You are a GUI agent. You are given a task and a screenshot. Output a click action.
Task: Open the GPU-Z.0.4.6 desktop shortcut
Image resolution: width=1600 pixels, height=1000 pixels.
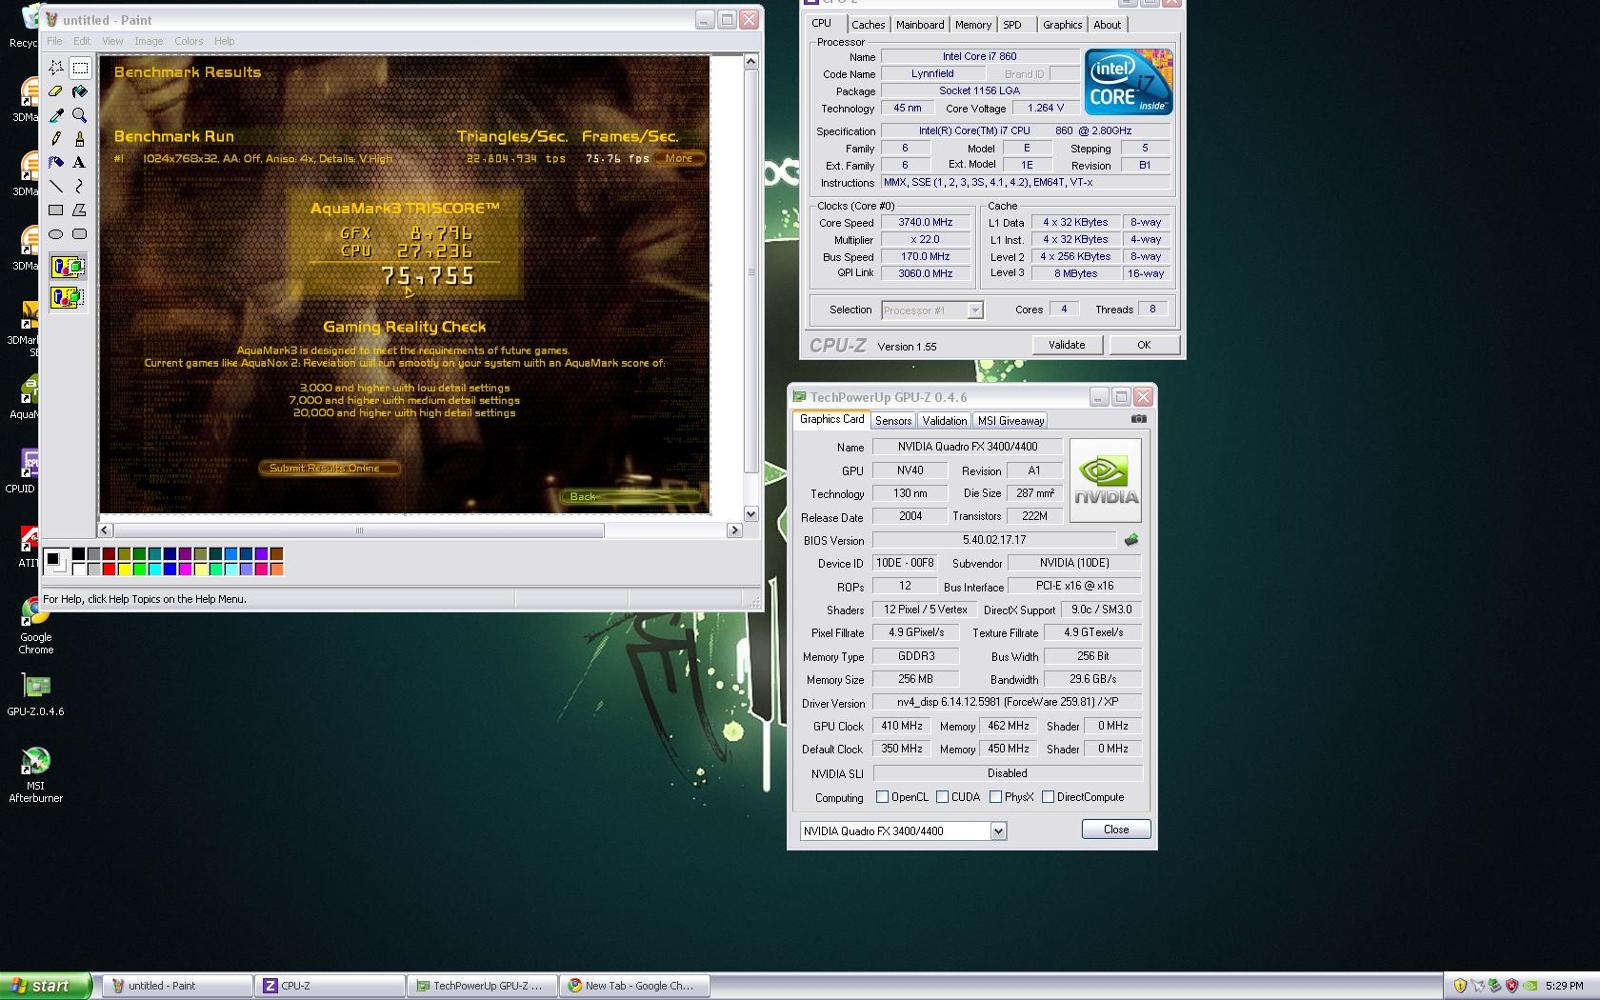(x=36, y=696)
